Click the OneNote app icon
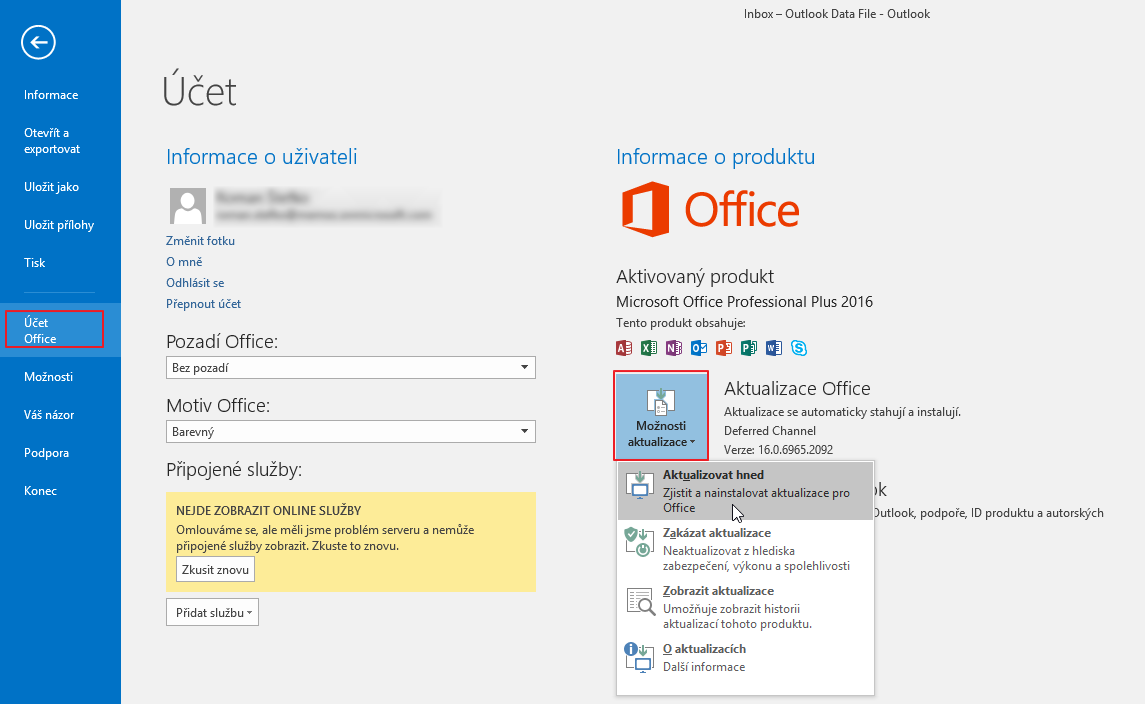 point(673,348)
